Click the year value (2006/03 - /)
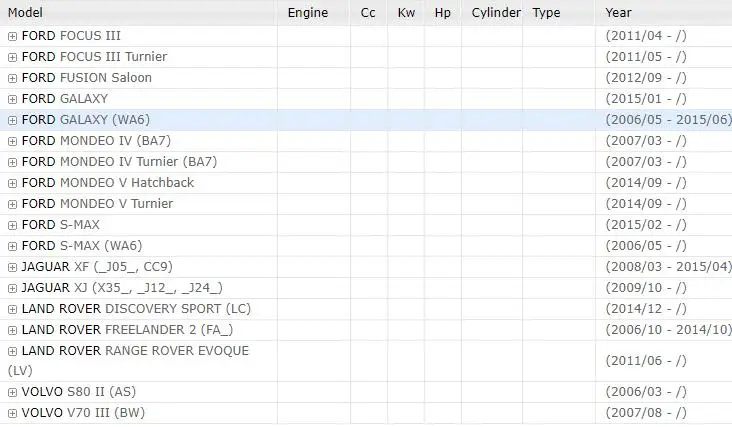The image size is (732, 427). [646, 392]
